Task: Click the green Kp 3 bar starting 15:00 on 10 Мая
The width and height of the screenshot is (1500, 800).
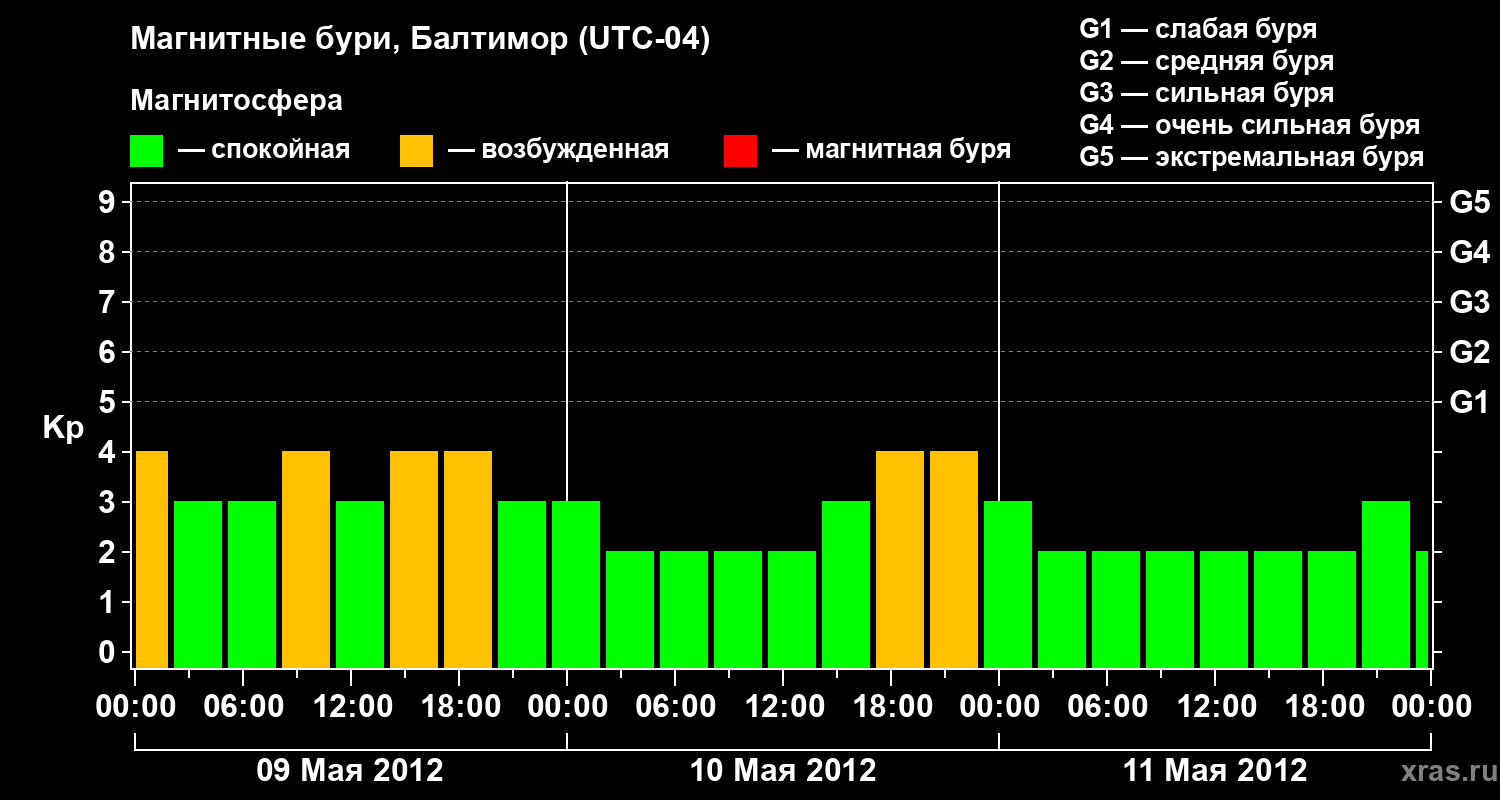Action: 846,585
